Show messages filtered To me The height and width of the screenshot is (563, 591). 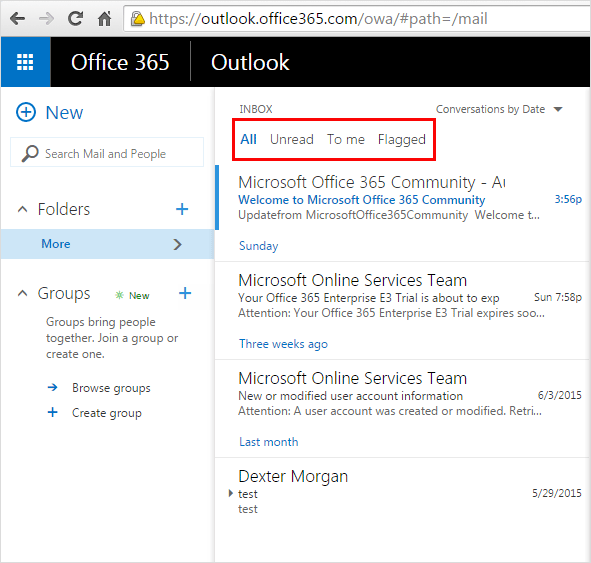(x=346, y=139)
